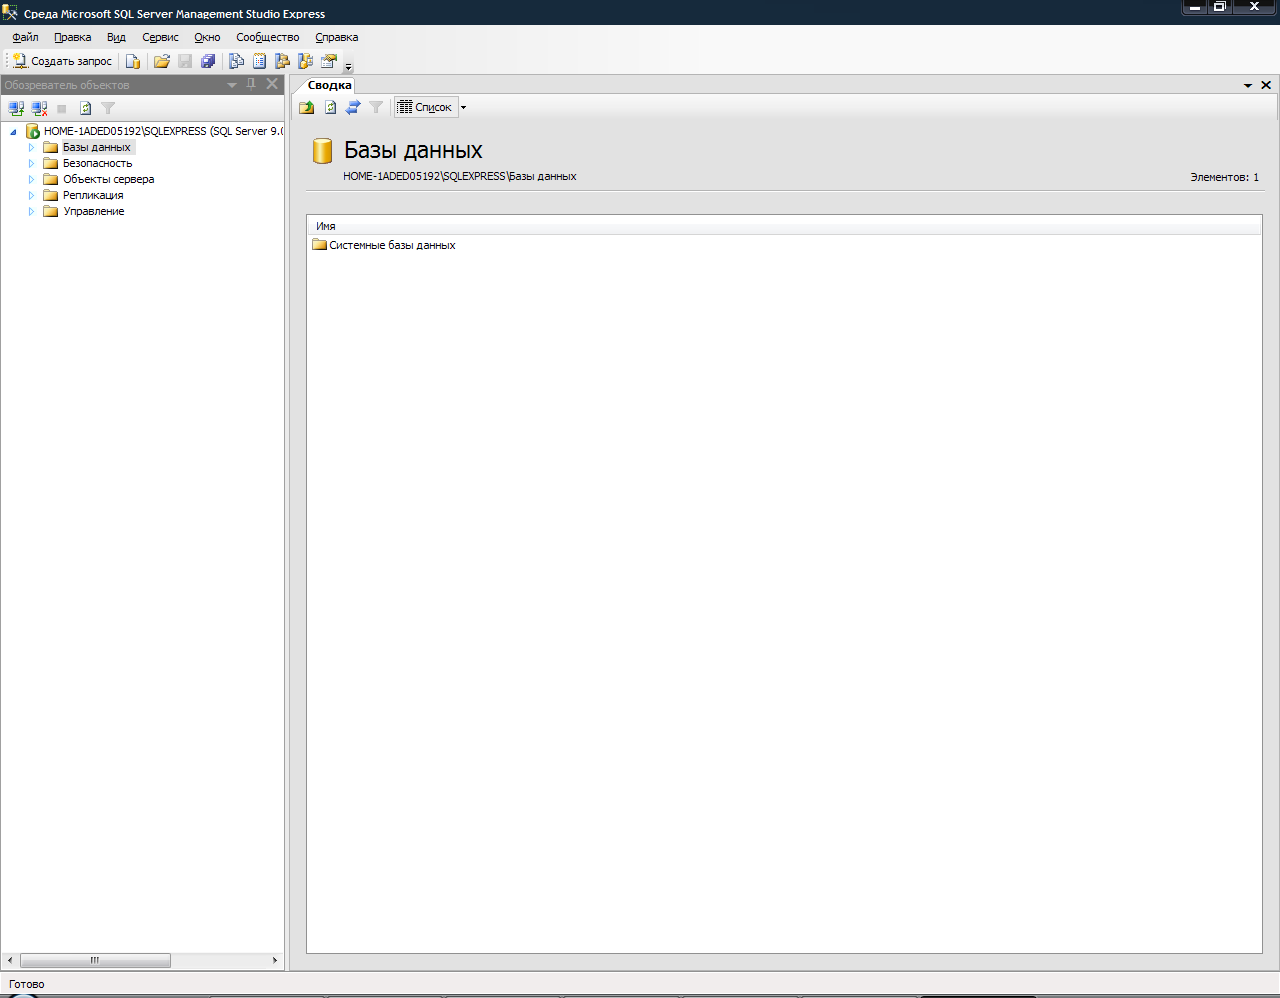The image size is (1280, 998).
Task: Close the Object Explorer panel
Action: pos(272,84)
